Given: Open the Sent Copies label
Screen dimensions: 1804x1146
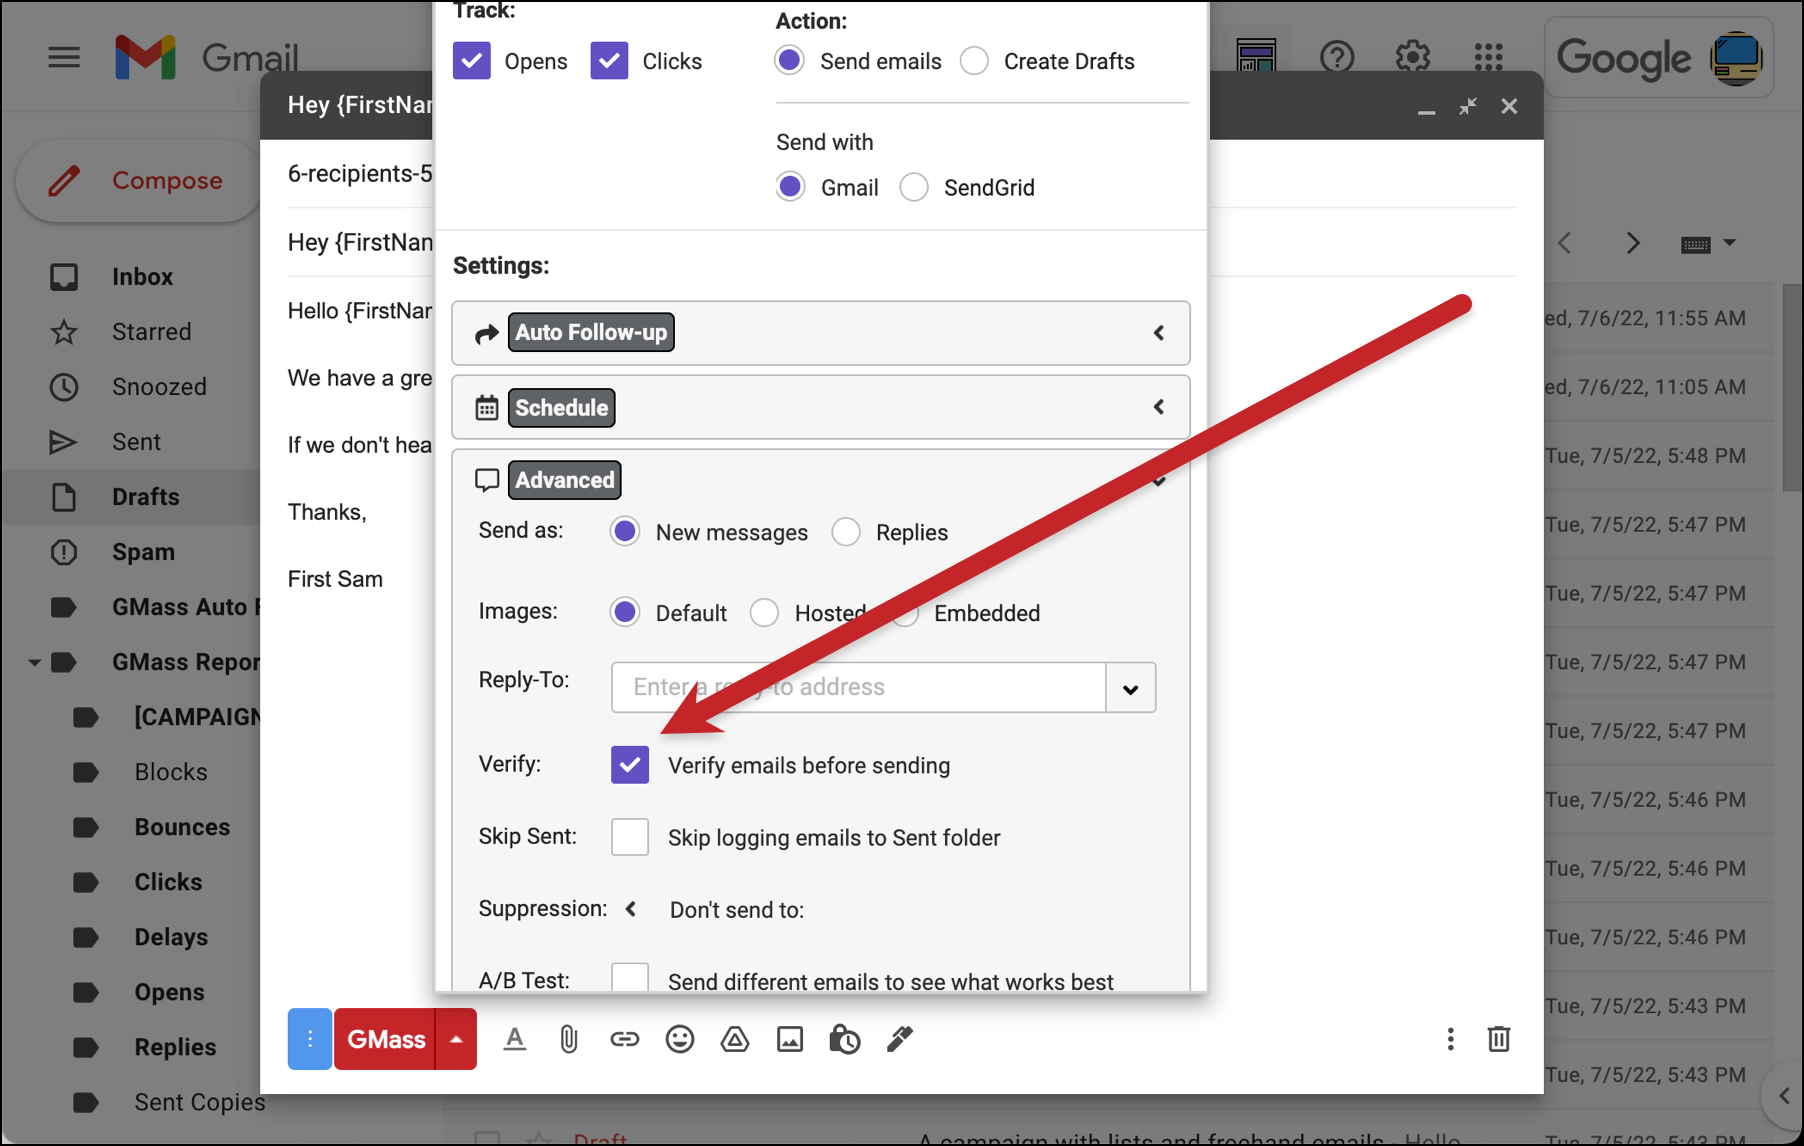Looking at the screenshot, I should click(x=200, y=1102).
